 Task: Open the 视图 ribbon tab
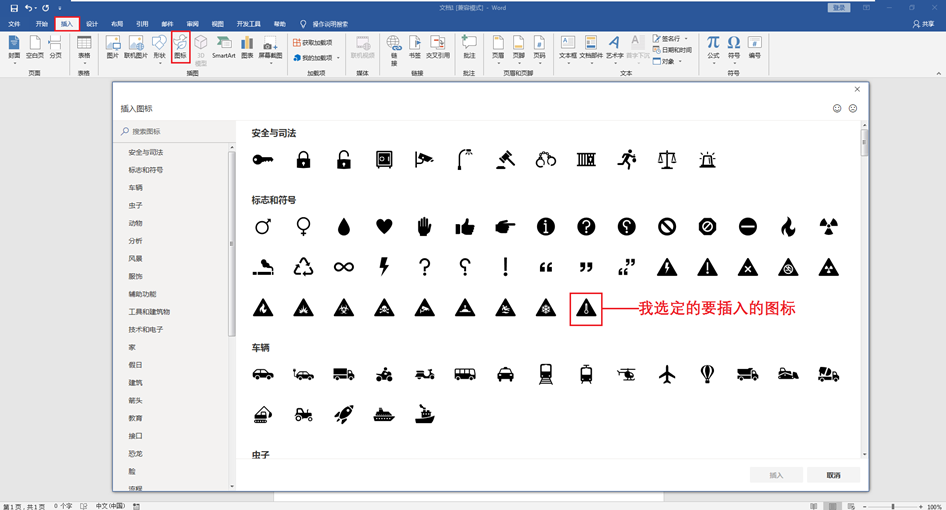point(217,23)
